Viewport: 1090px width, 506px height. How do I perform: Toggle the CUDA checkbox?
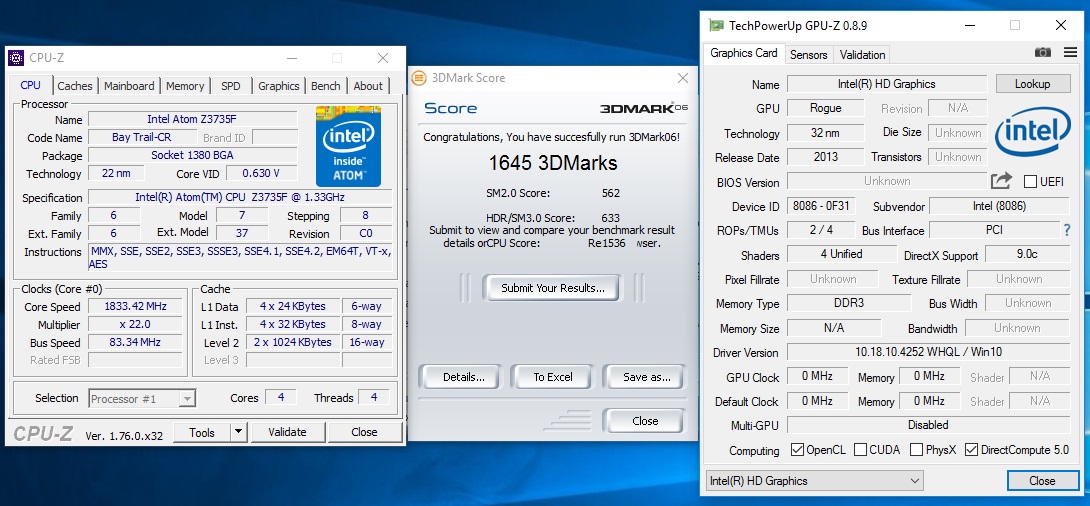(x=860, y=450)
